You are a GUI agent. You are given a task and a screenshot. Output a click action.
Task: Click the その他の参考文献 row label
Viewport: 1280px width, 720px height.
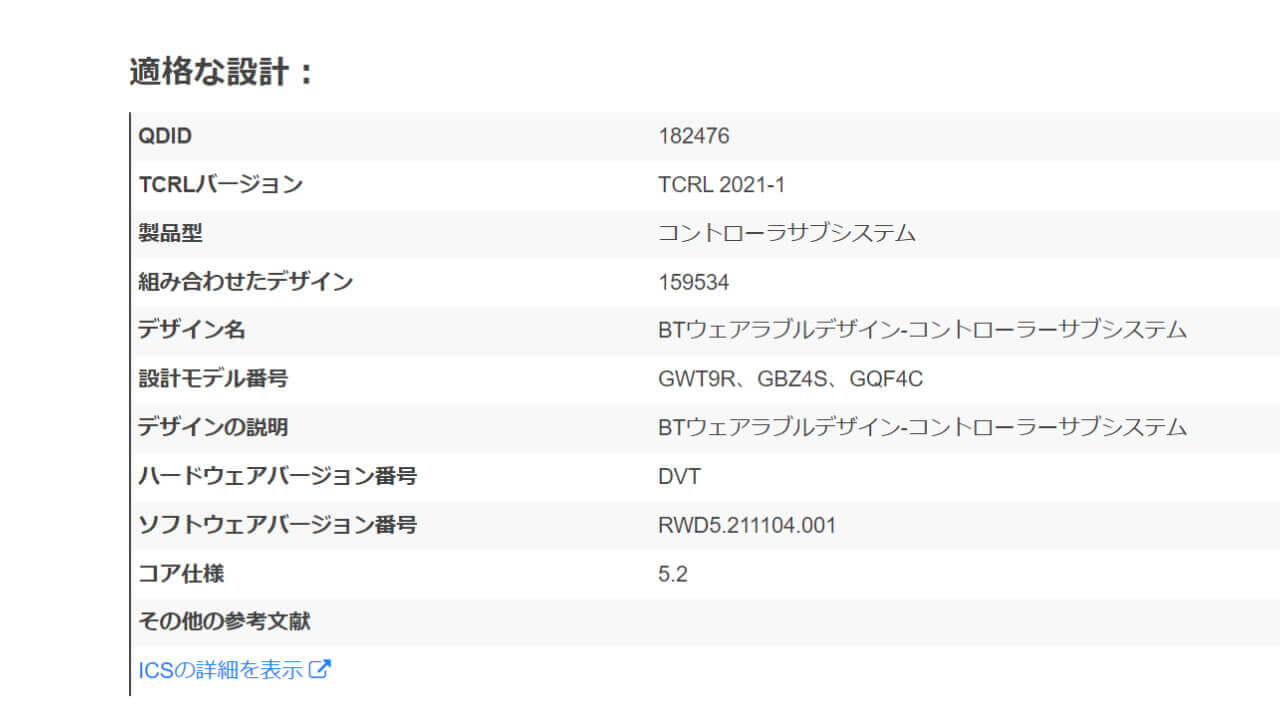(x=224, y=622)
